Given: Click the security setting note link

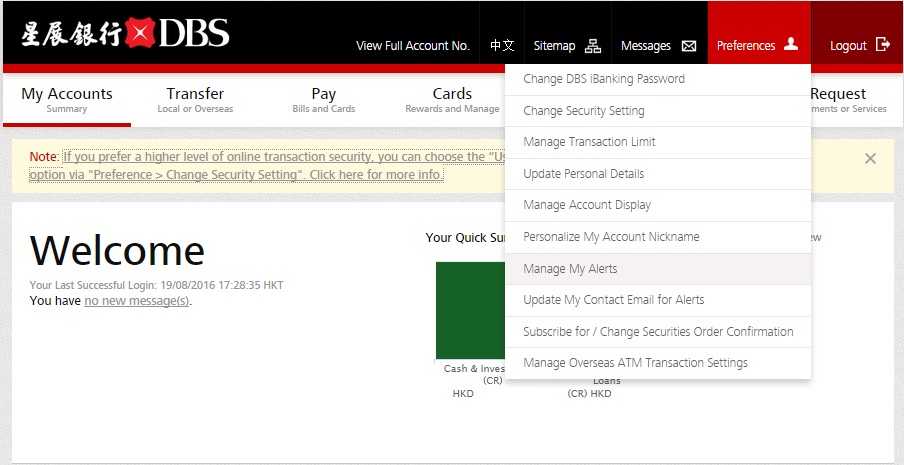Looking at the screenshot, I should pos(266,165).
